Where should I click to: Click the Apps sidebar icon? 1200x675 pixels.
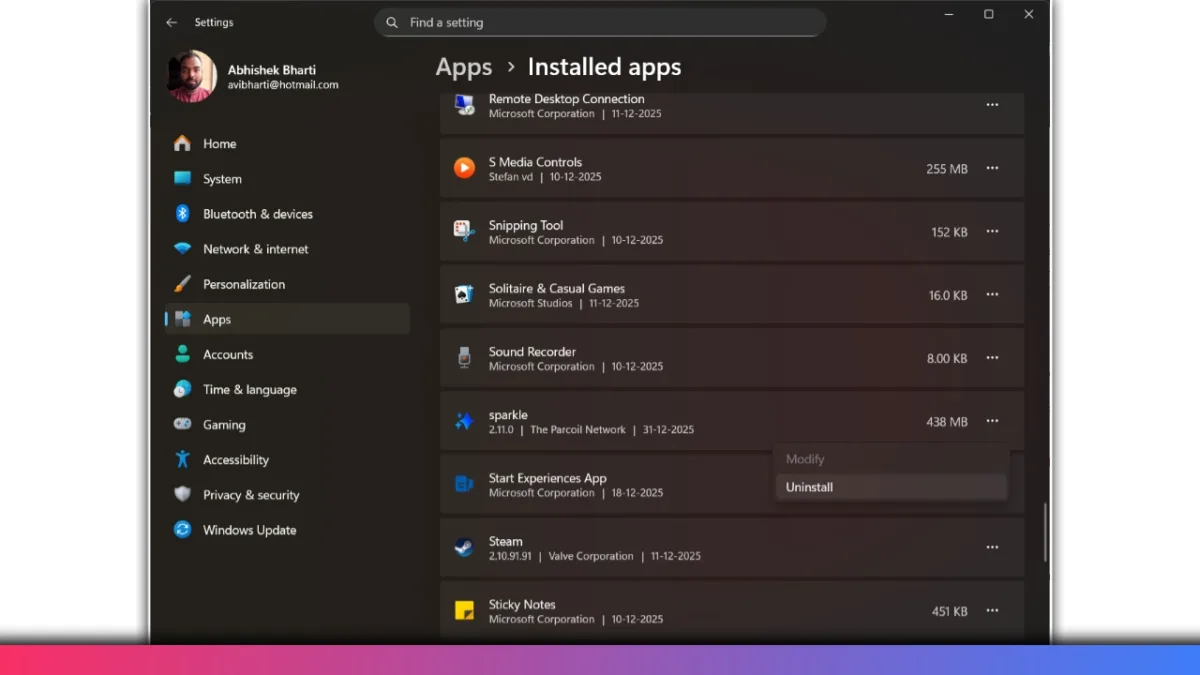click(182, 319)
